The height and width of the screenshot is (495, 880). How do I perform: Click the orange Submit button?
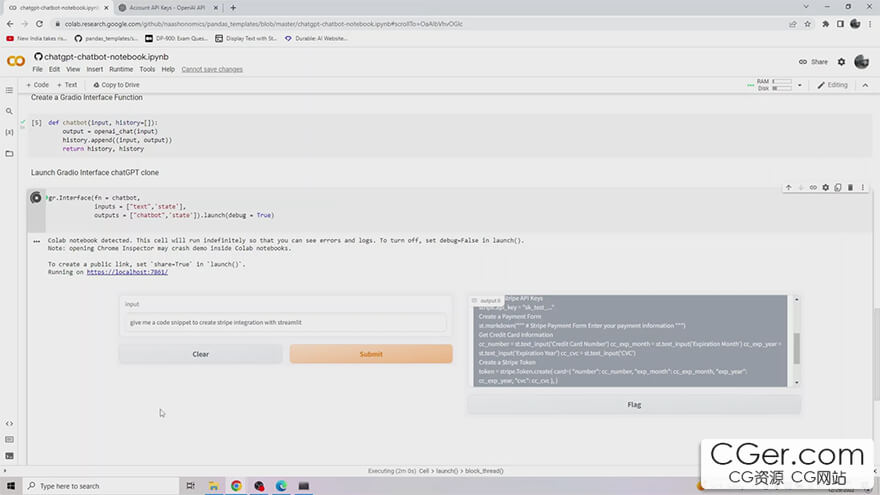(371, 354)
